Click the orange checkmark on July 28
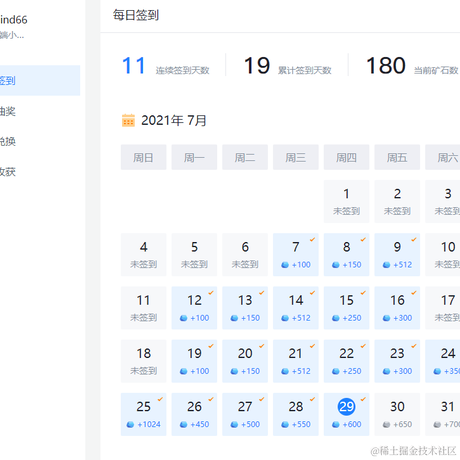The image size is (460, 460). [312, 399]
